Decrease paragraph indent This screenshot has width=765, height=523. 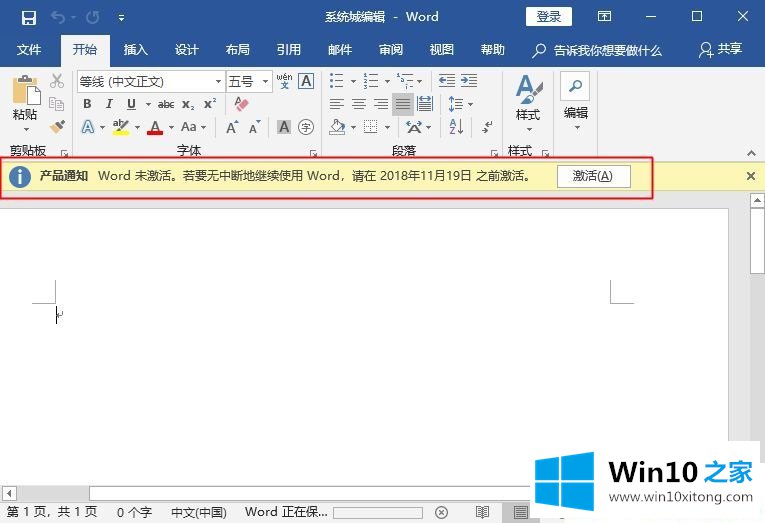click(447, 80)
